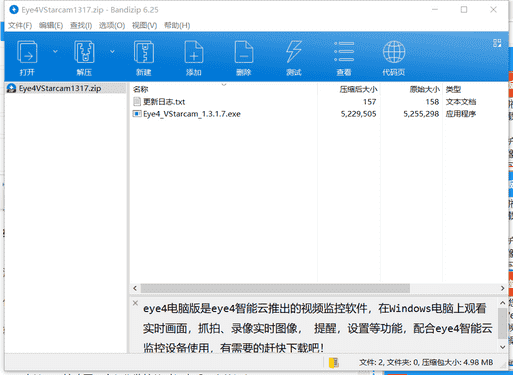Screen dimensions: 513x375
Task: Click the sort indicator chevron above the 名称 column
Action: [224, 84]
